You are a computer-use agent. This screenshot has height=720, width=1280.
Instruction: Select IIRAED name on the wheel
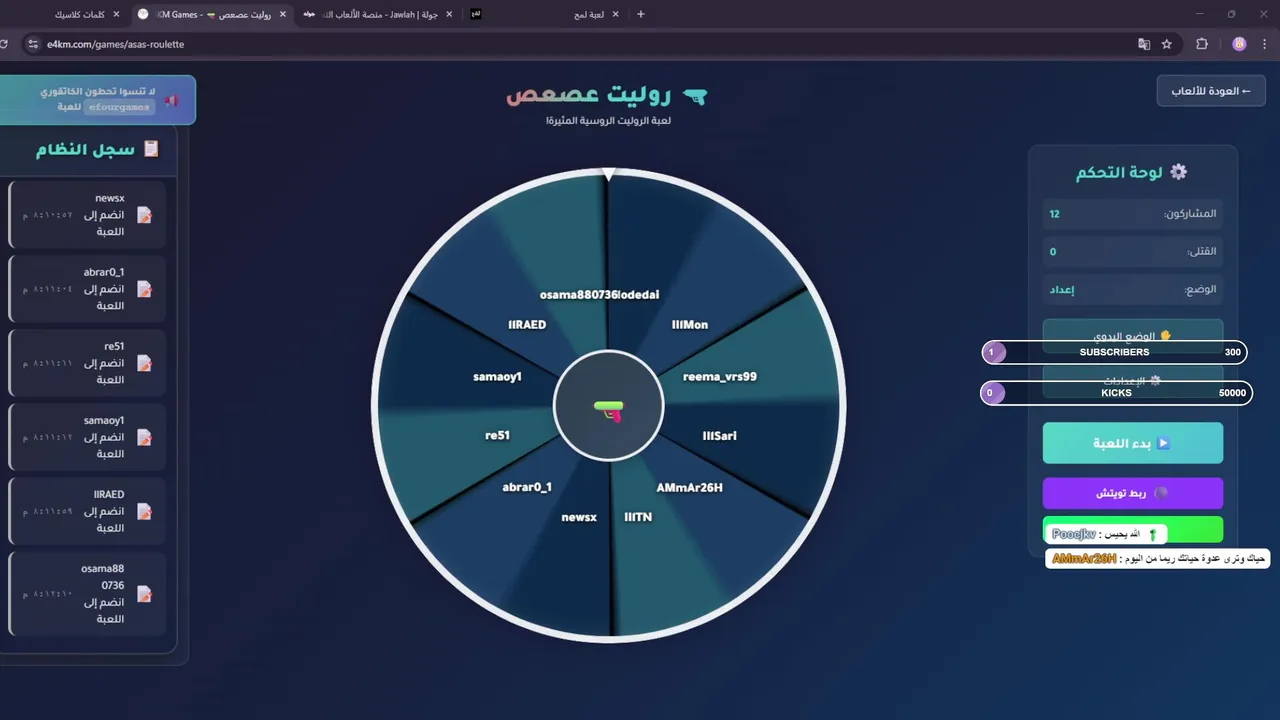[x=527, y=325]
